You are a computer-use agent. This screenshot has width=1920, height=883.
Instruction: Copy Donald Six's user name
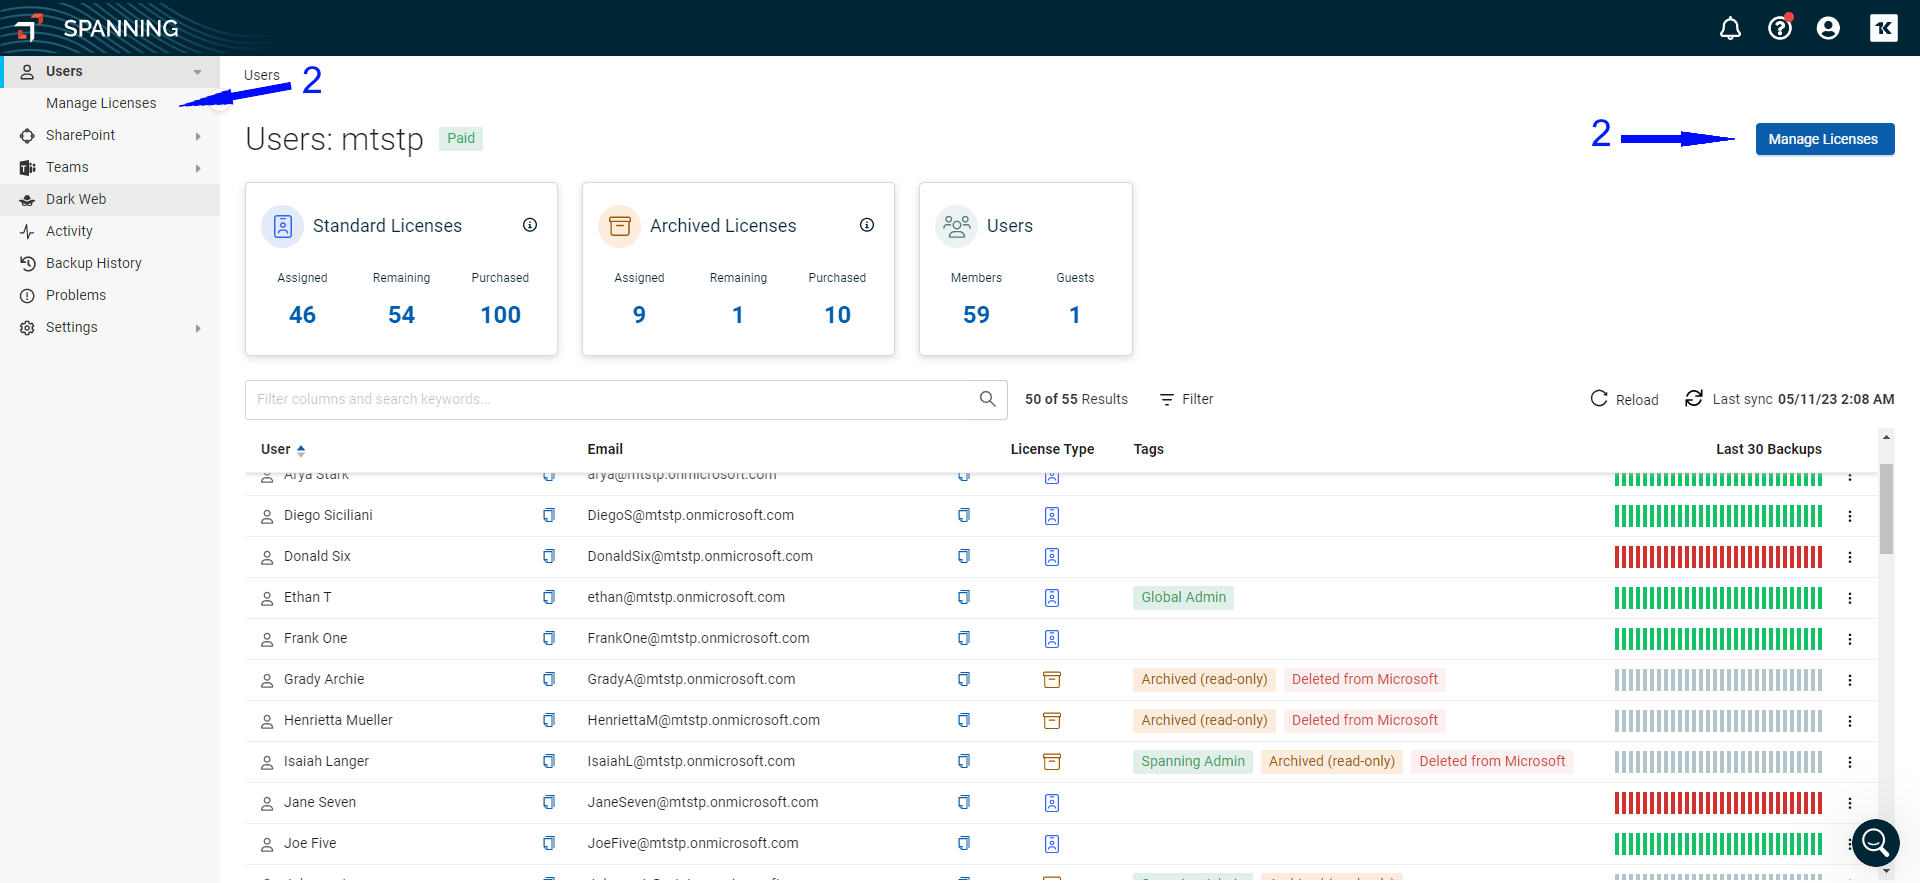click(549, 556)
